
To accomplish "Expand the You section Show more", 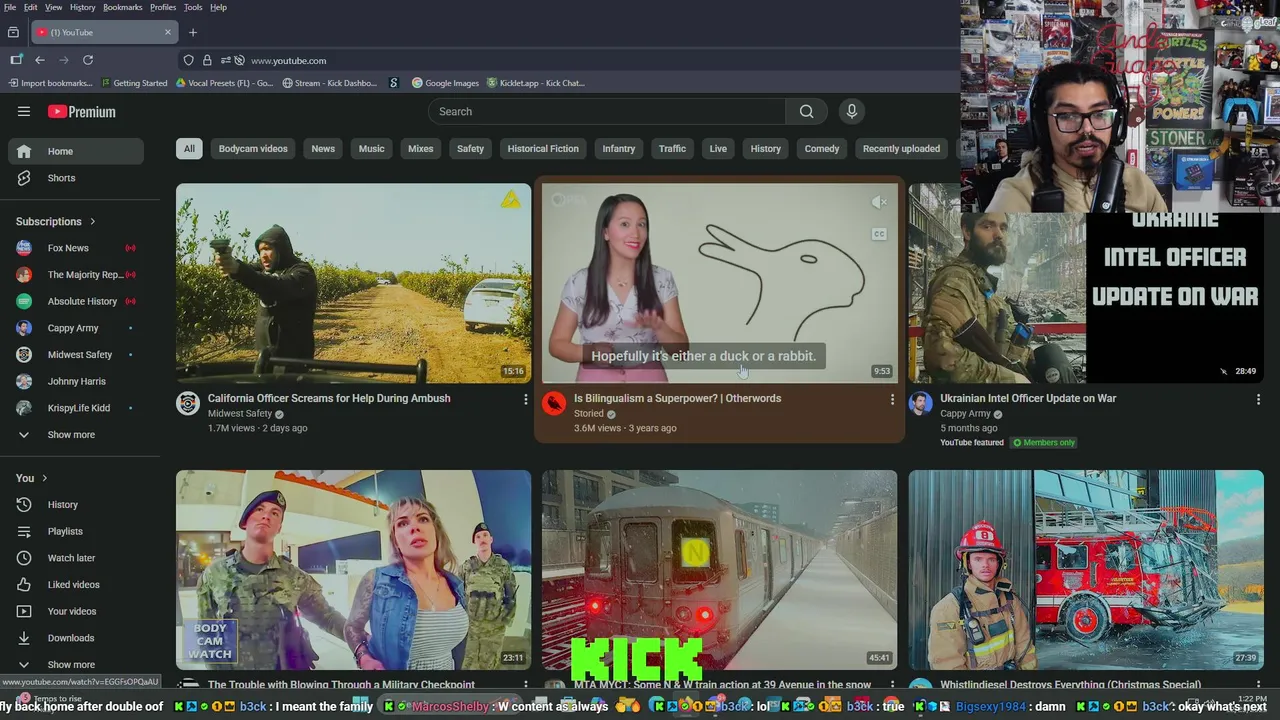I will point(76,665).
